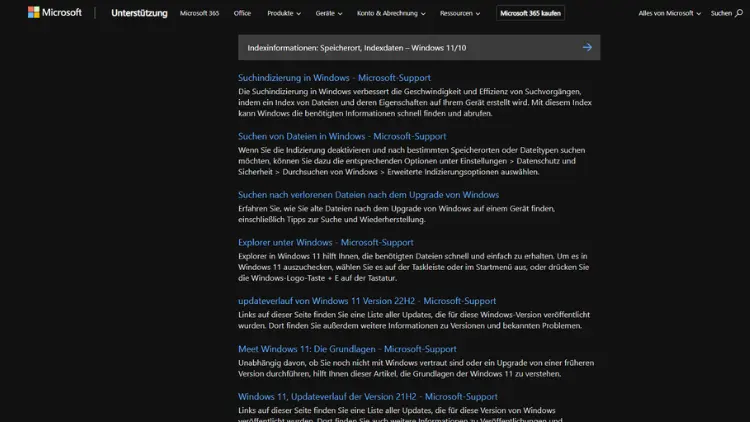Click text "Unabhängig davon, ob Sie noch nicht"

point(416,368)
